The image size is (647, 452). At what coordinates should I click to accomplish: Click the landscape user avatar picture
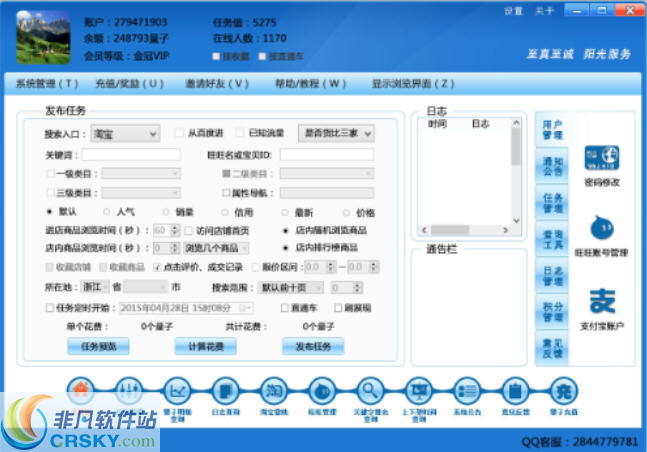pyautogui.click(x=43, y=37)
